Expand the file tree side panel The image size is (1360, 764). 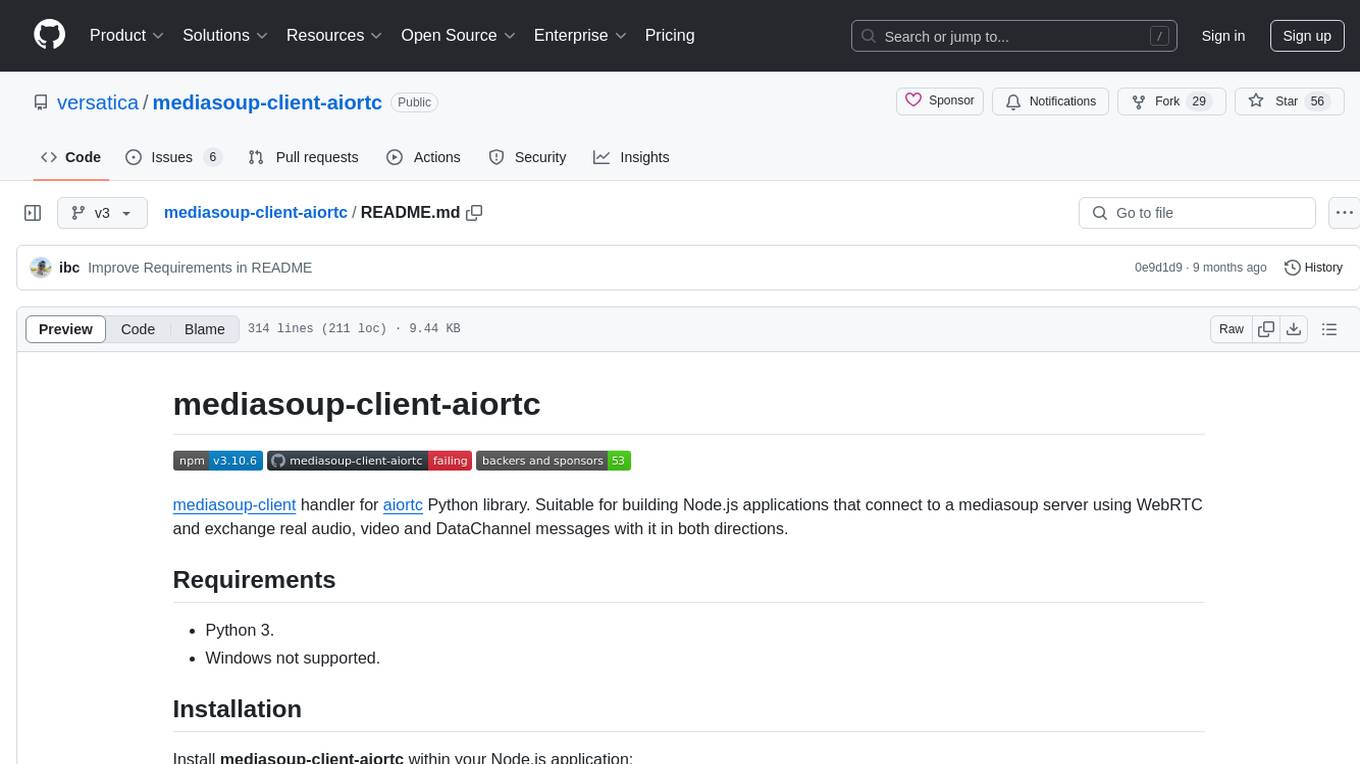(33, 213)
